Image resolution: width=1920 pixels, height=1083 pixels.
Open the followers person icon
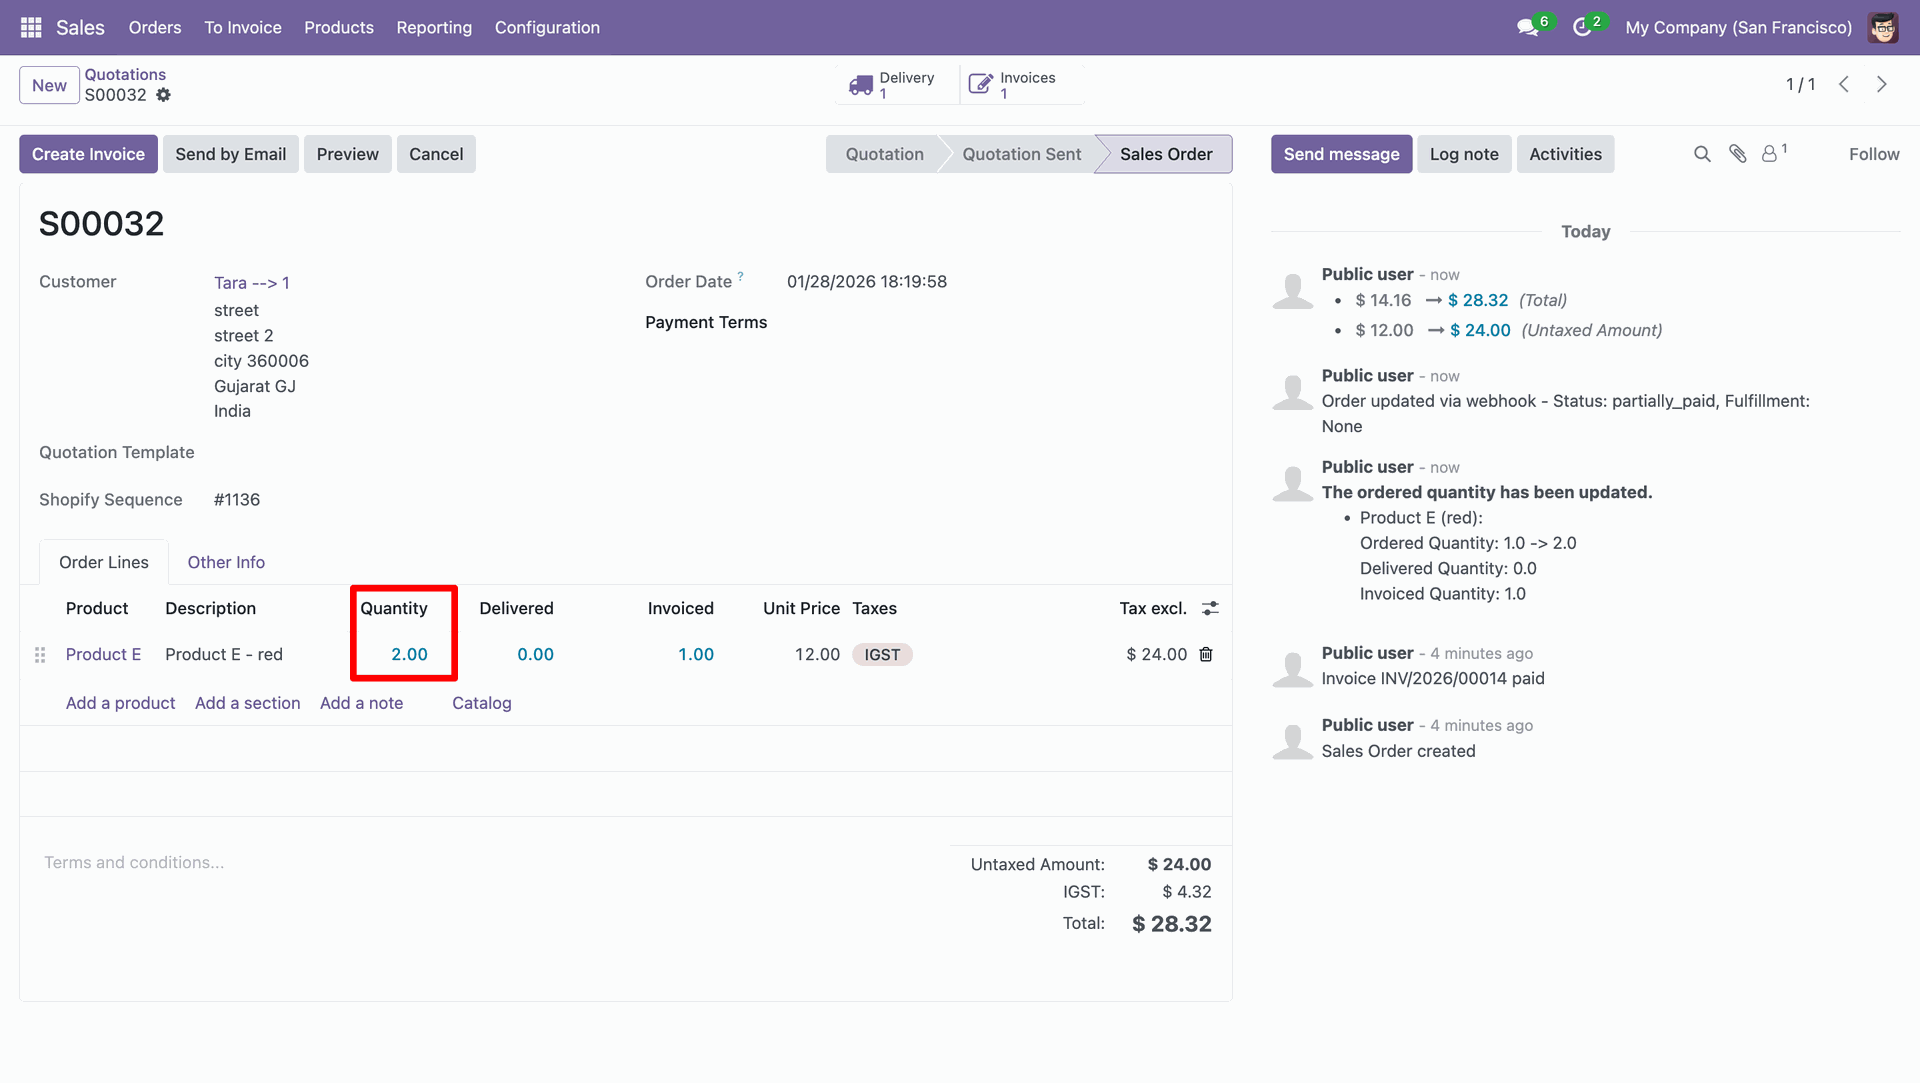tap(1770, 154)
